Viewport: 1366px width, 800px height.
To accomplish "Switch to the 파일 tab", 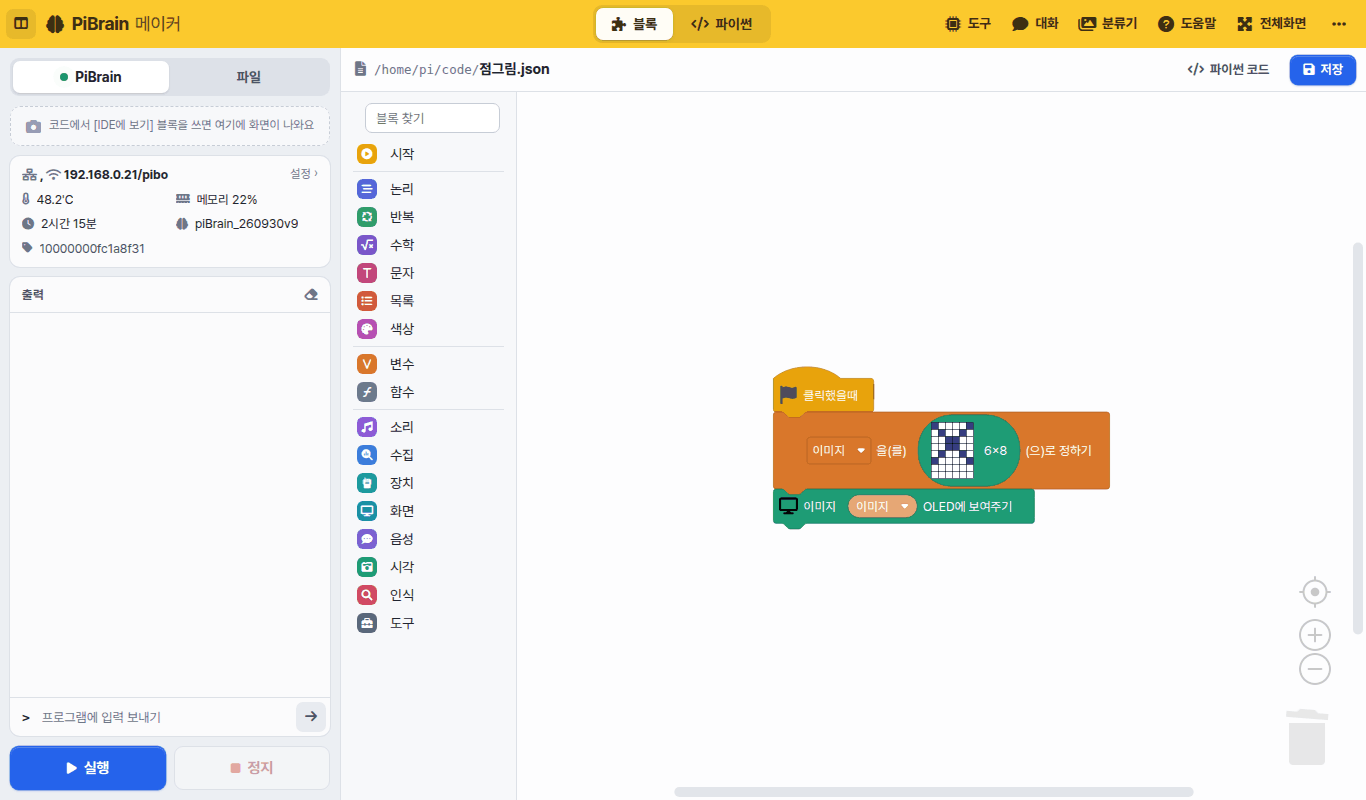I will (x=248, y=77).
